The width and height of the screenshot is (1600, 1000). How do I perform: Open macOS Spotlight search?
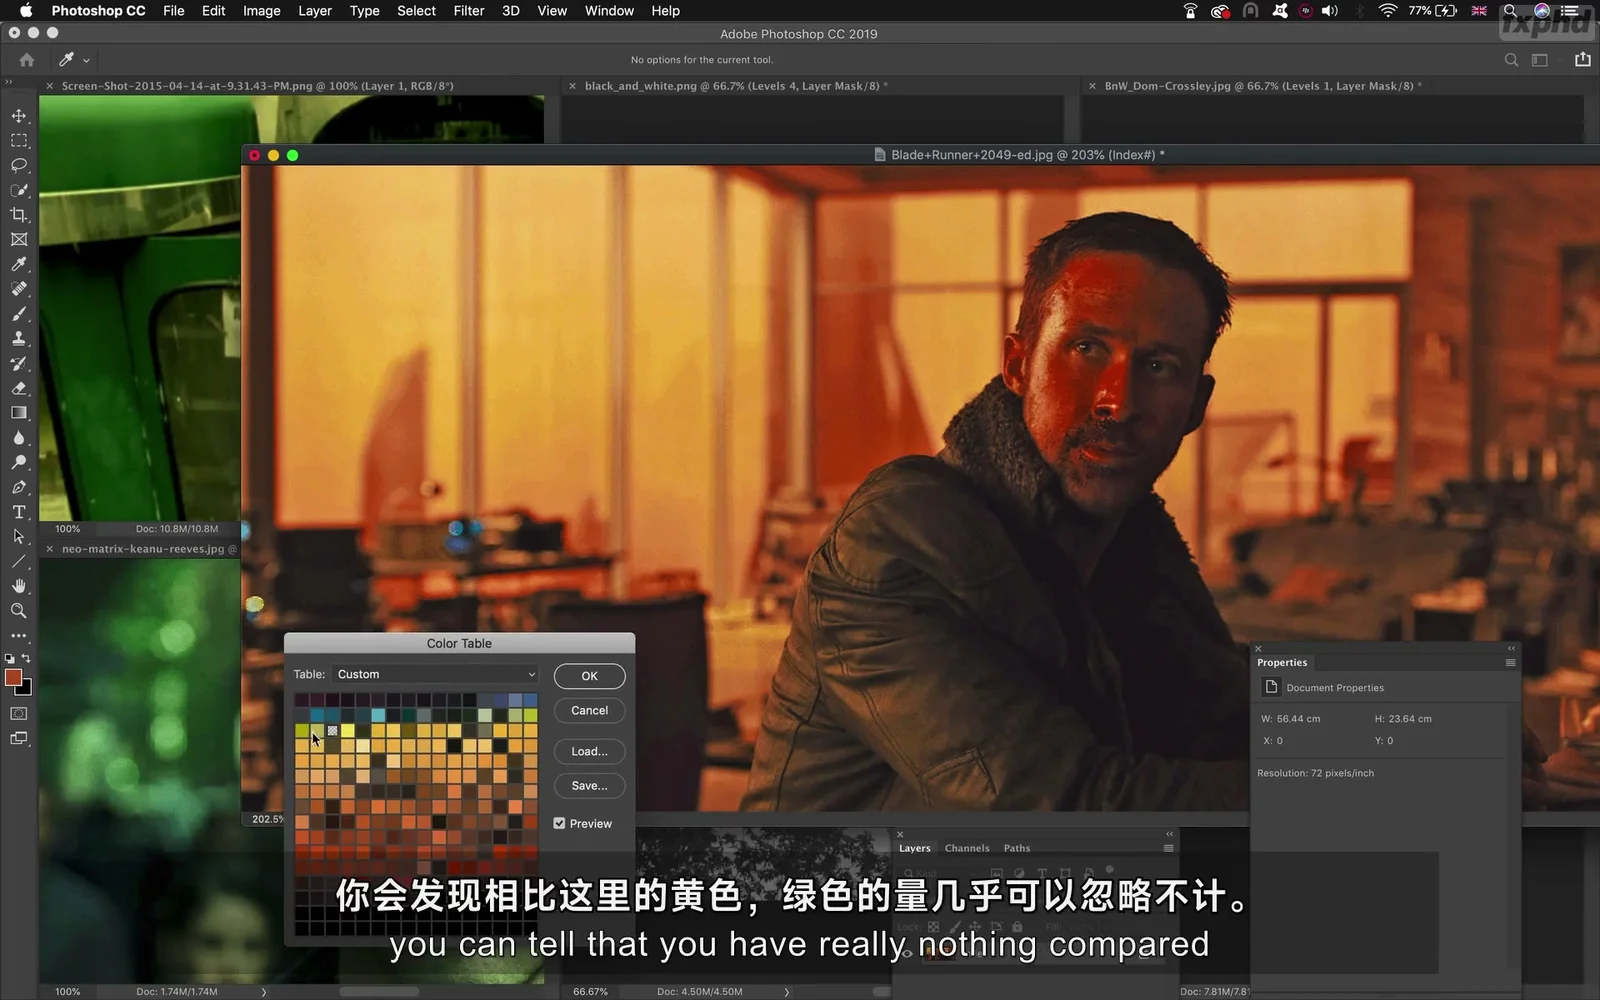[1511, 11]
